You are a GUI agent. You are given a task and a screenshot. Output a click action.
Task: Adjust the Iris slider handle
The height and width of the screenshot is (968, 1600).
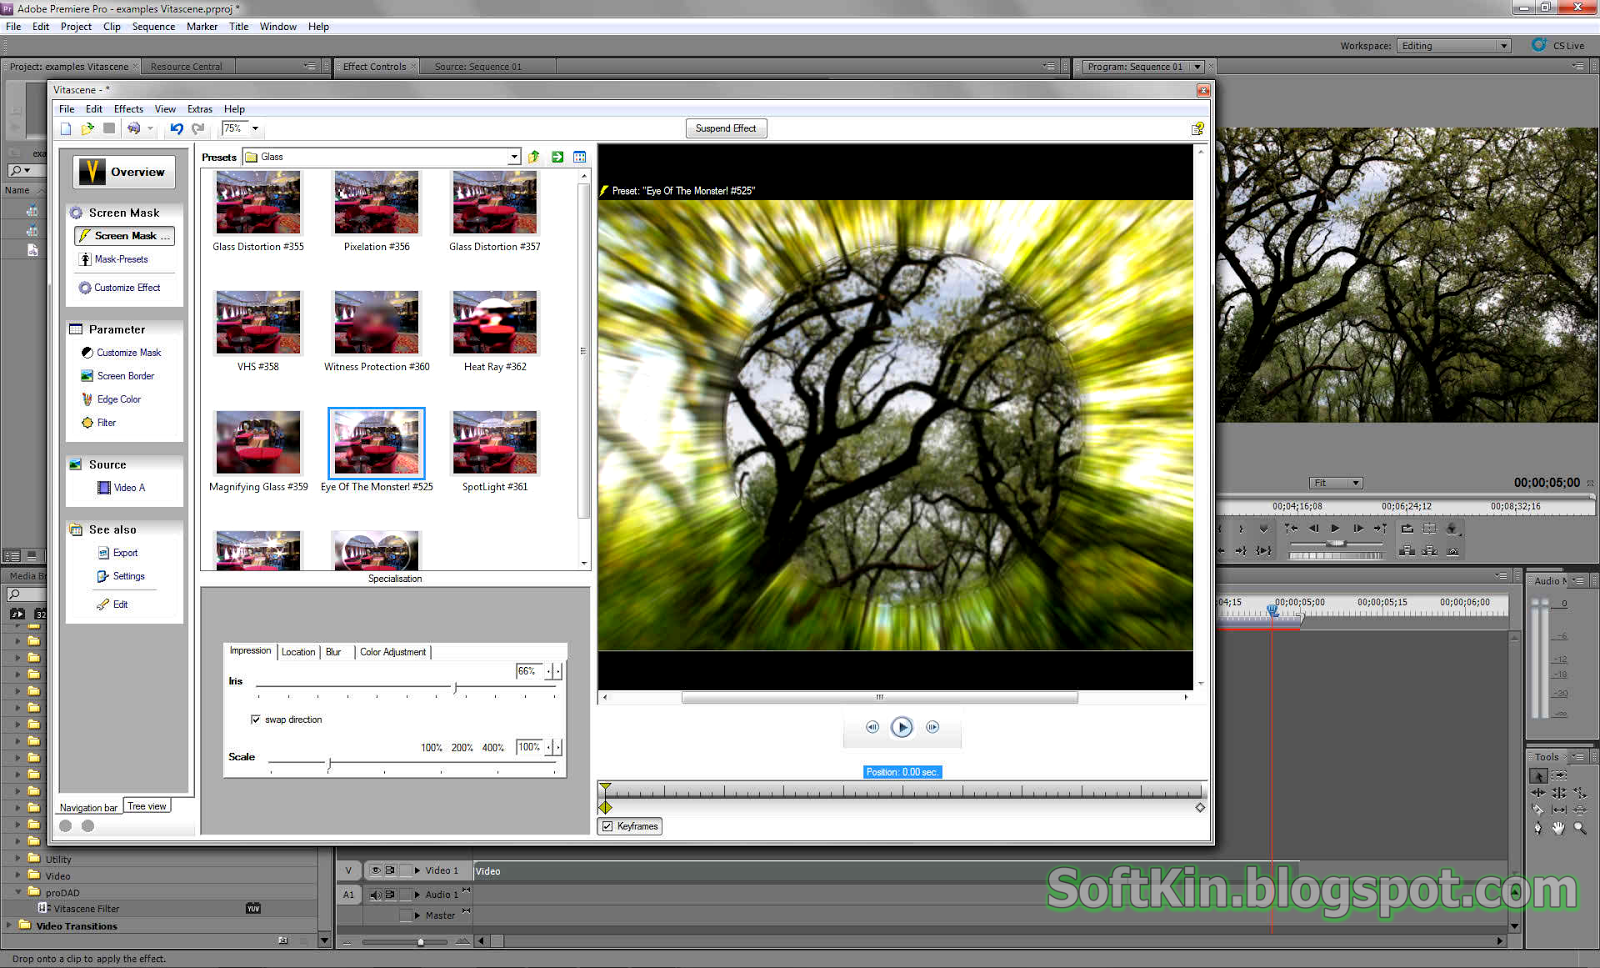tap(456, 687)
